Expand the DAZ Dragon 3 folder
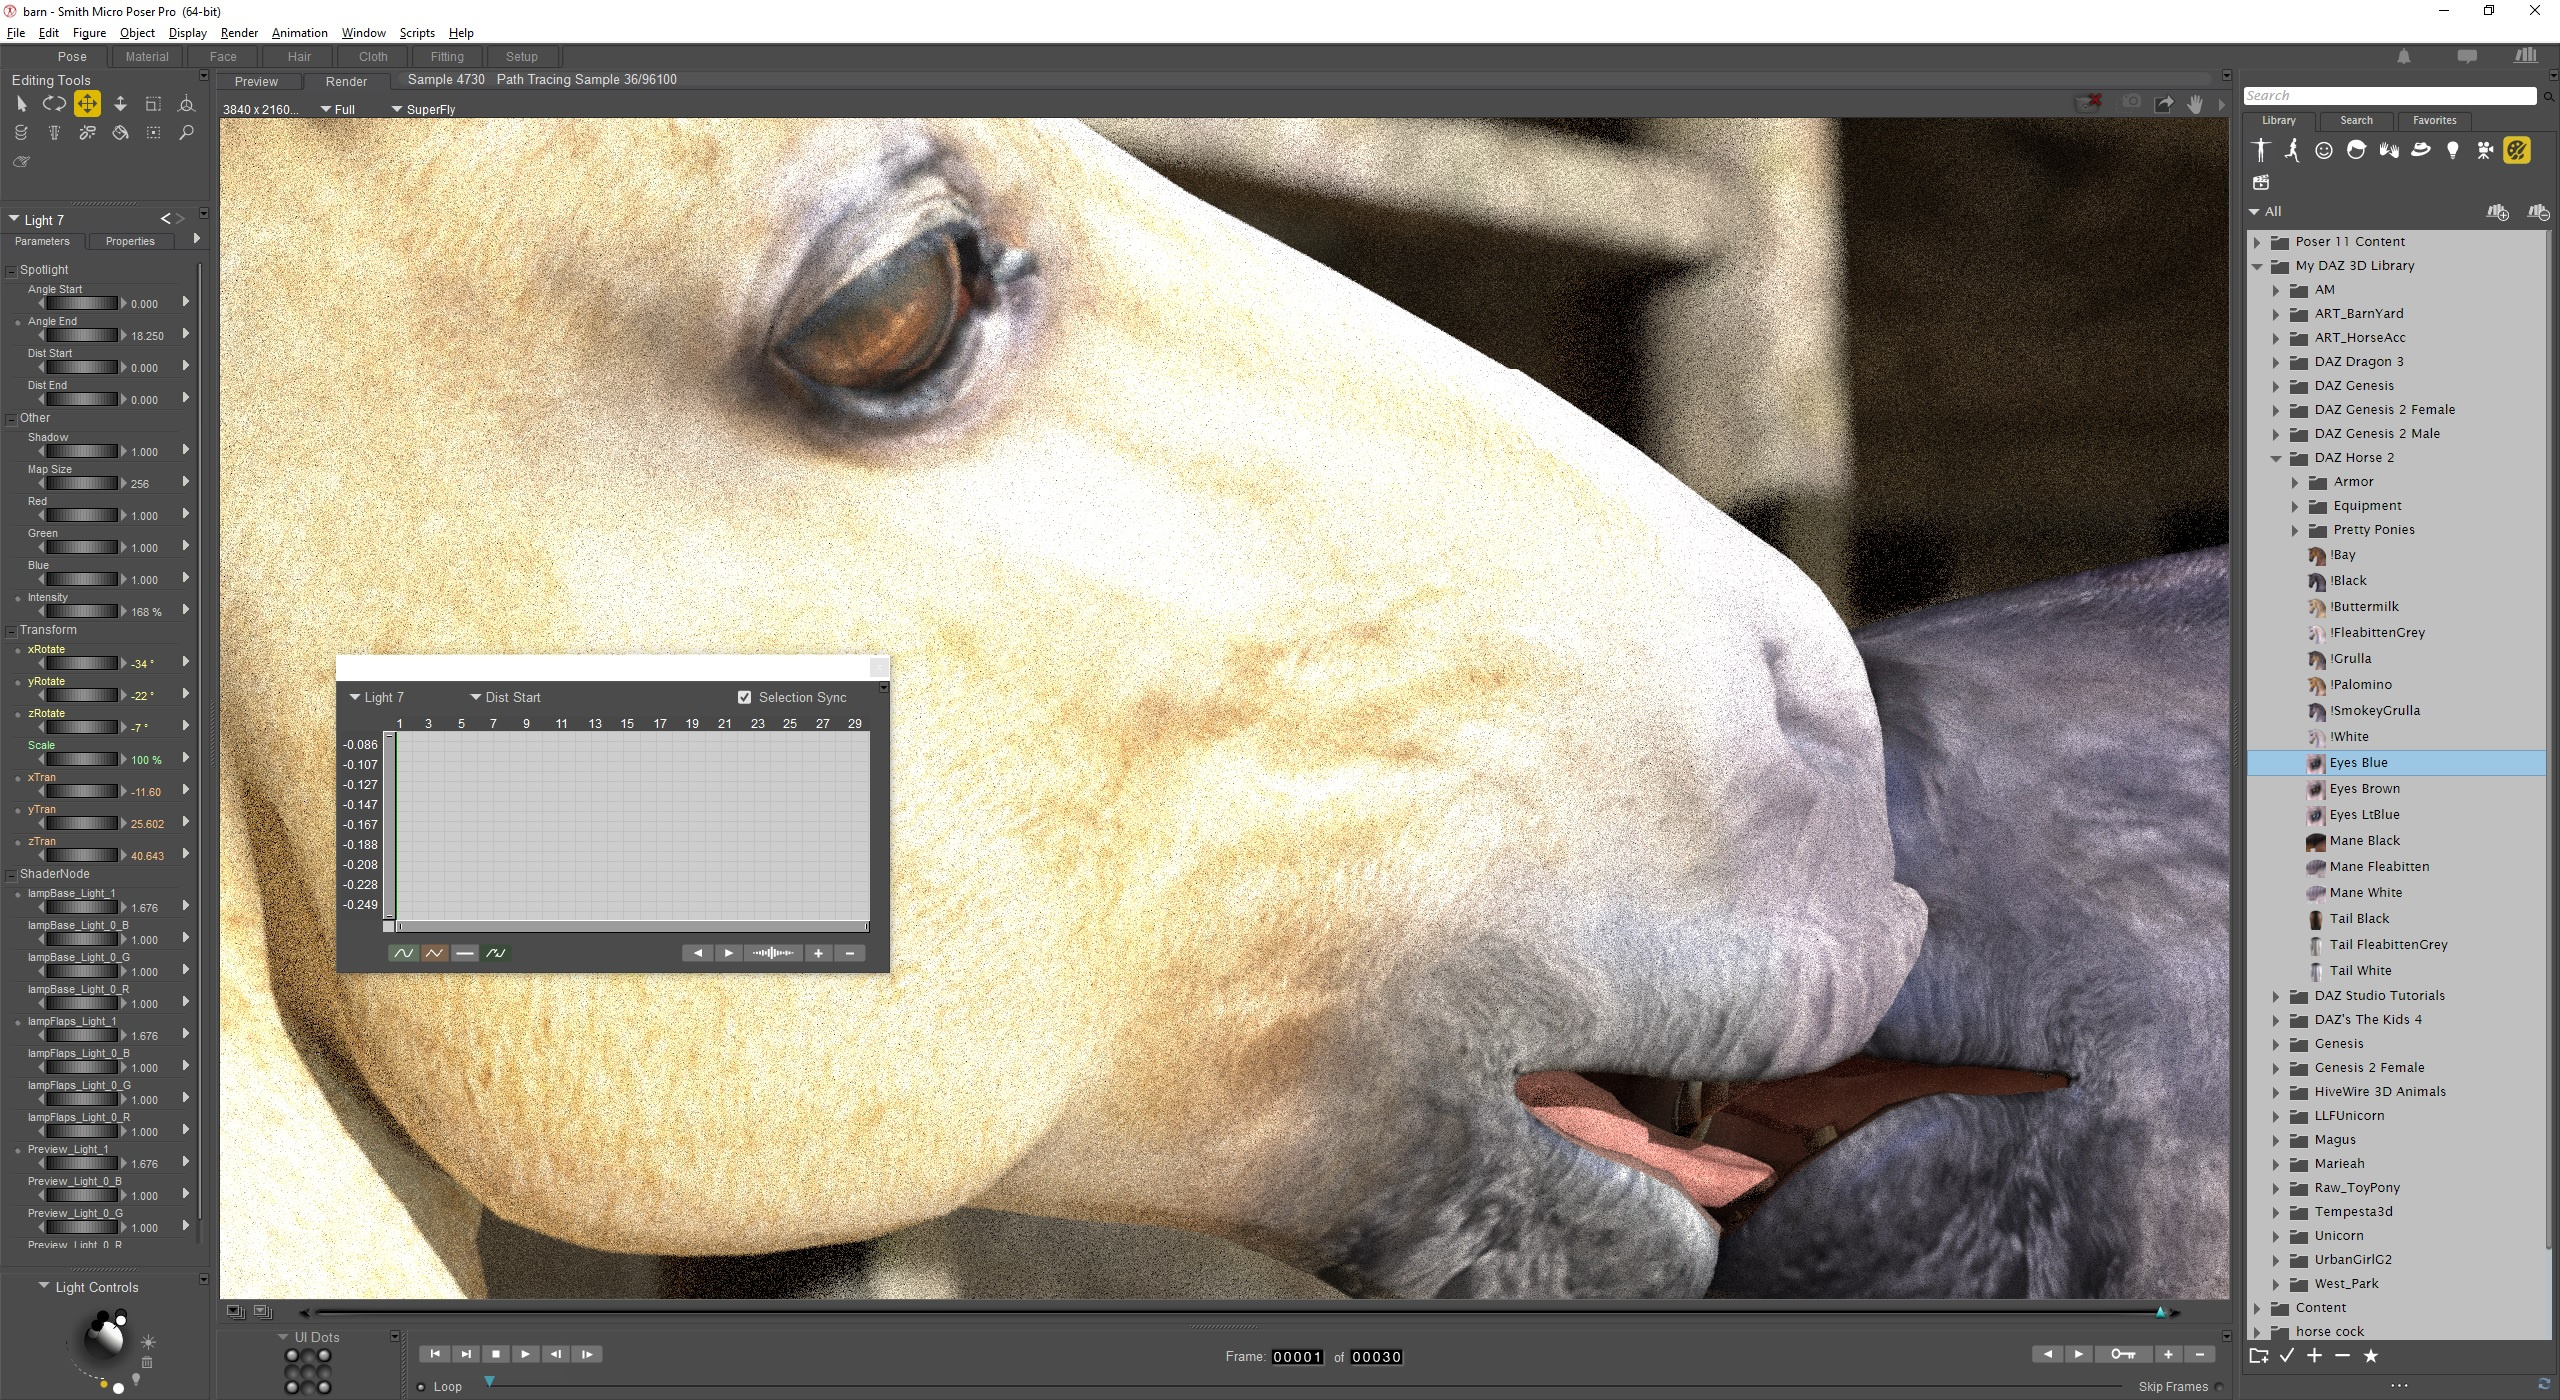Viewport: 2560px width, 1400px height. (x=2276, y=362)
